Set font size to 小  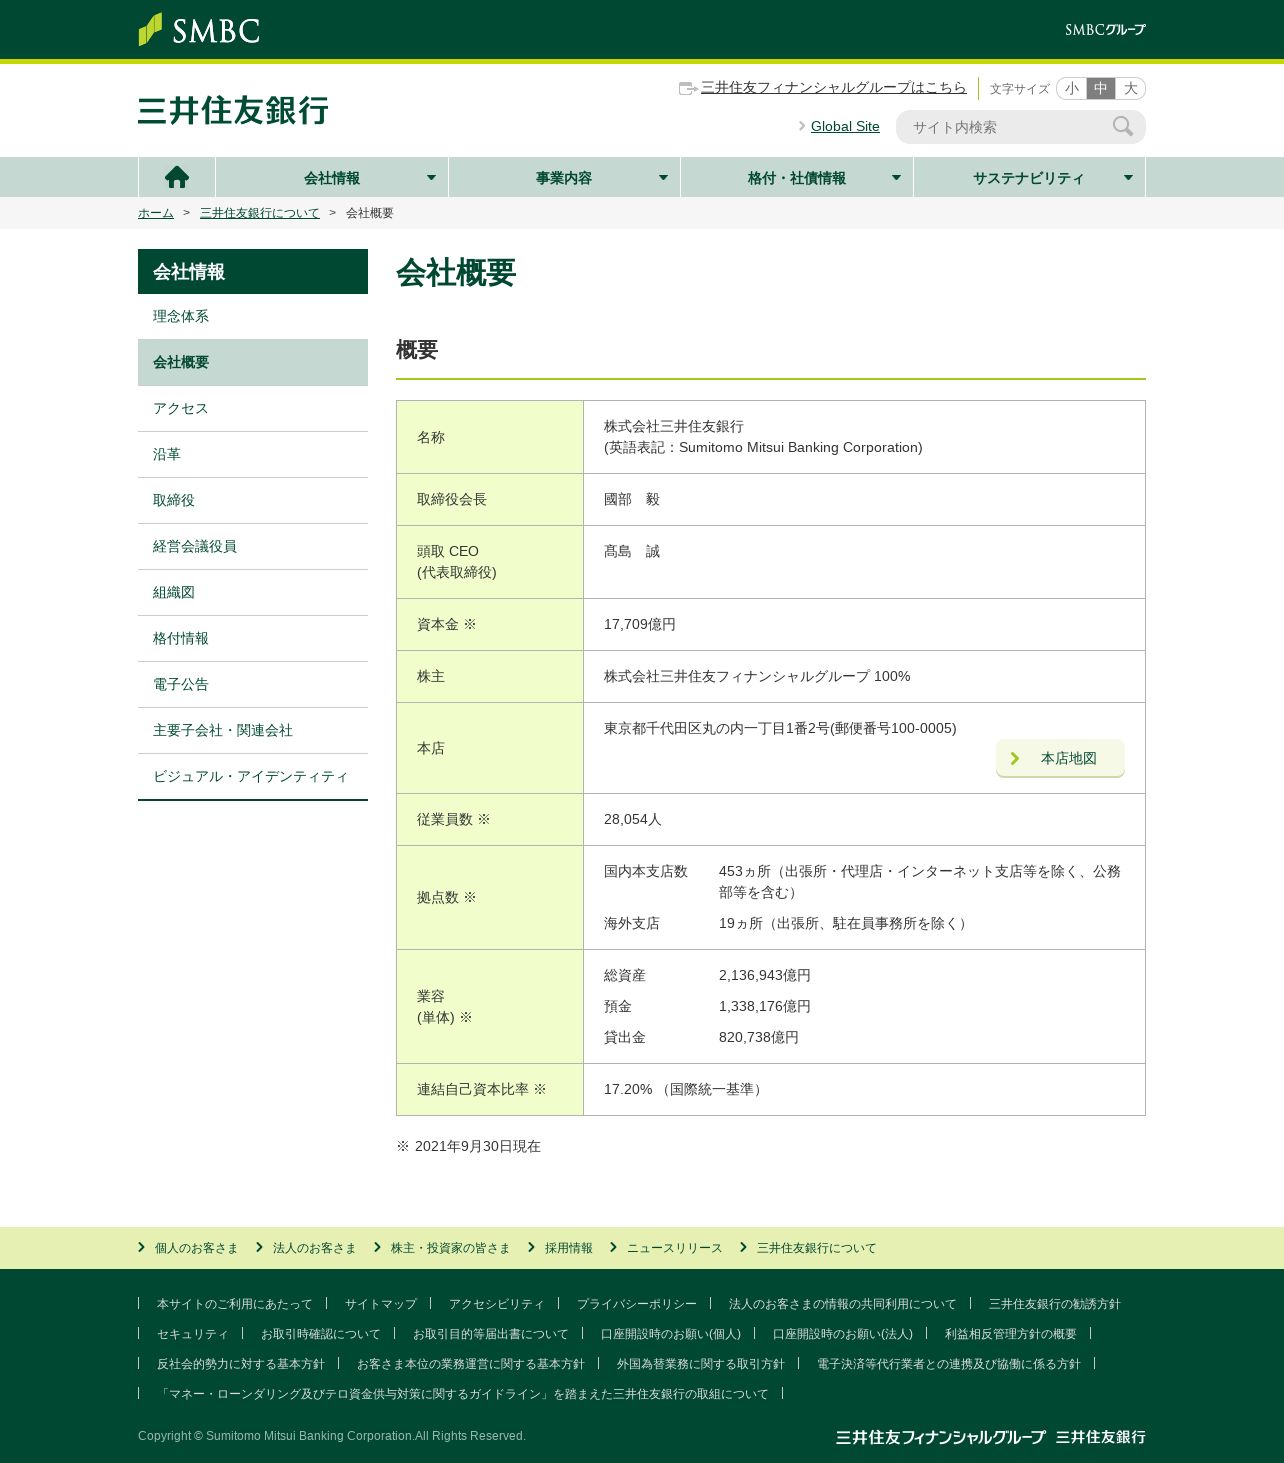[1072, 89]
